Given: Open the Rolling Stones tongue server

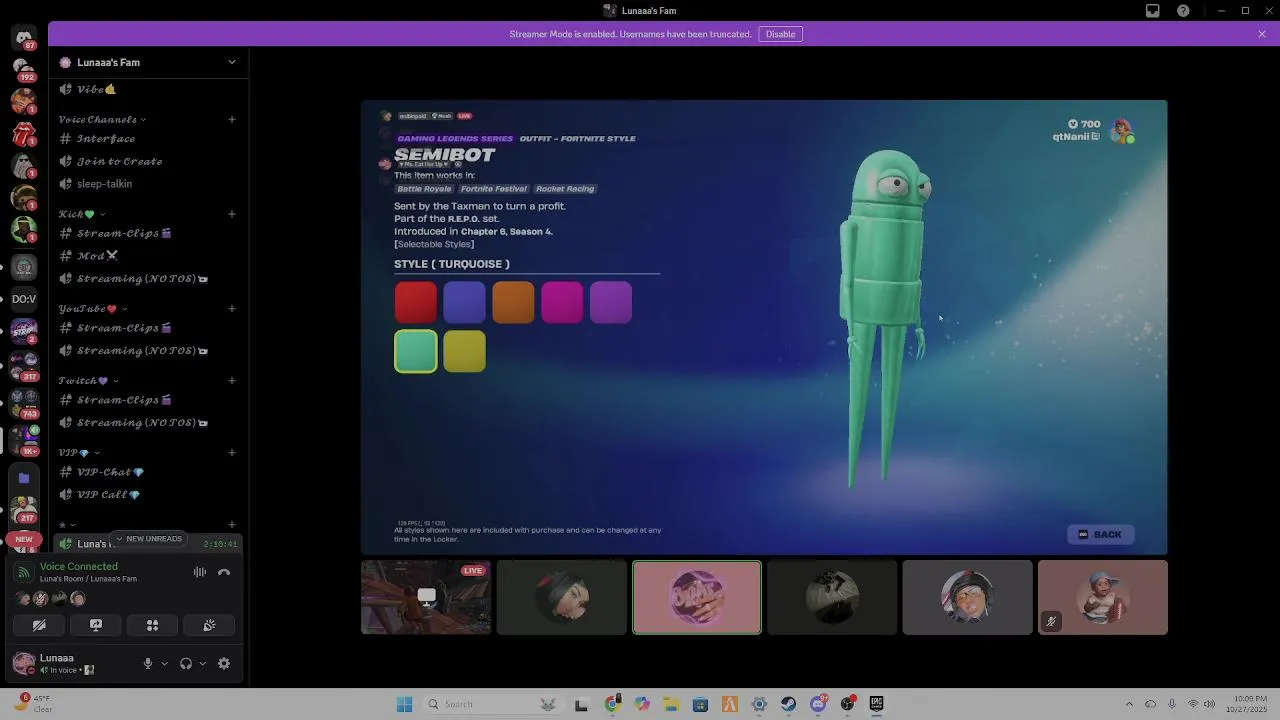Looking at the screenshot, I should [24, 134].
